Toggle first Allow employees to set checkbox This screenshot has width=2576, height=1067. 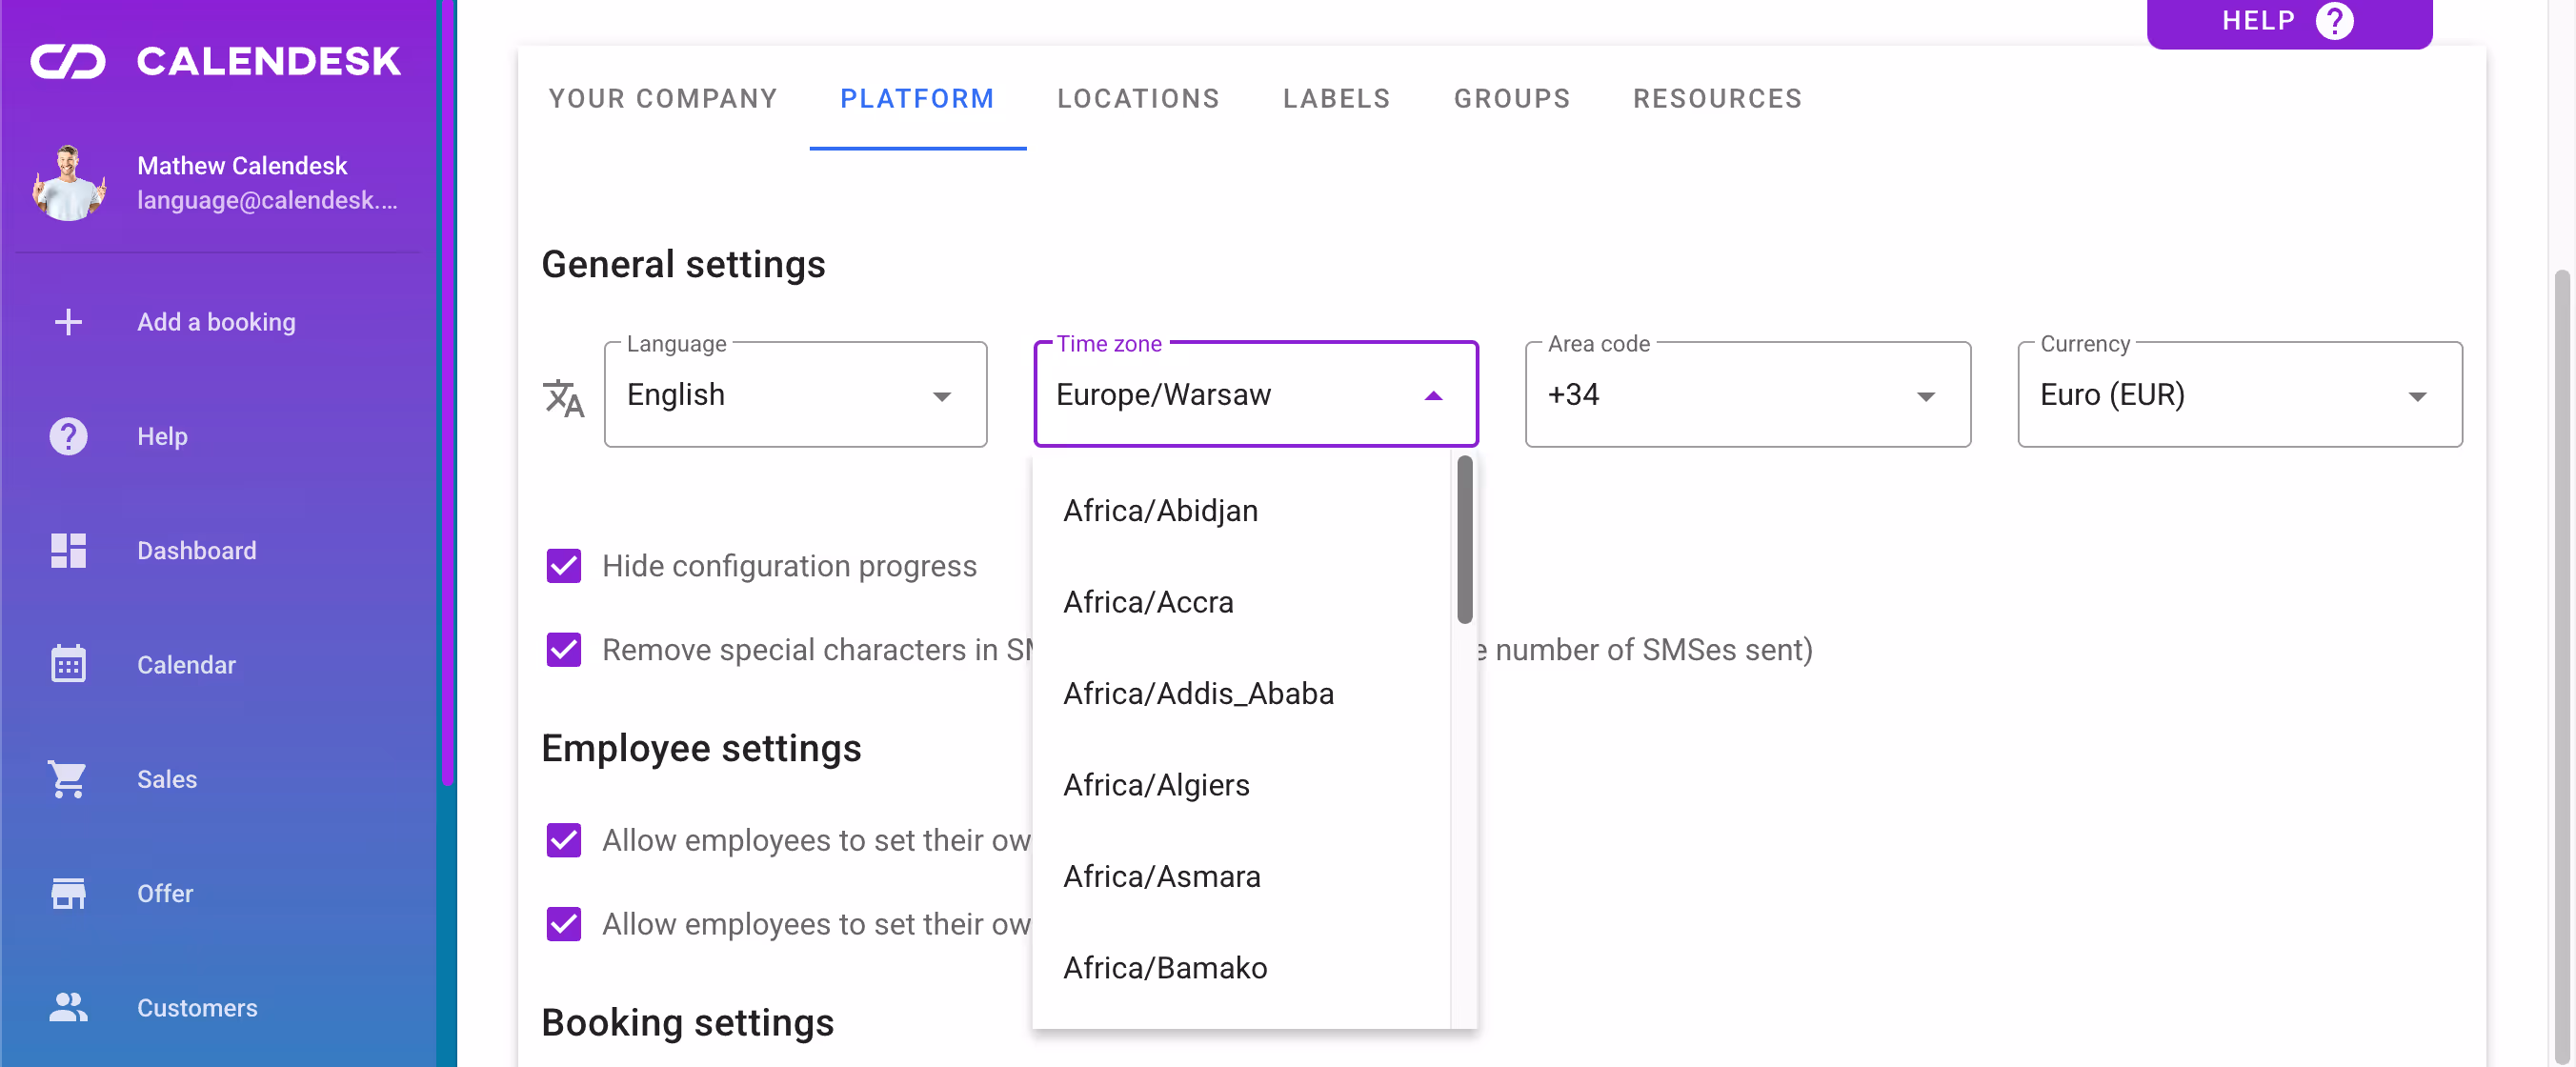point(564,840)
